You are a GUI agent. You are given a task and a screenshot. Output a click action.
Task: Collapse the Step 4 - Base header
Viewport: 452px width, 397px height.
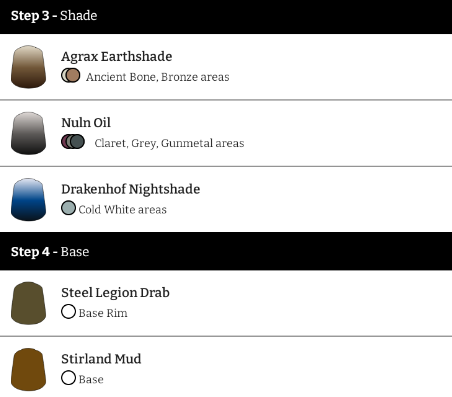point(226,251)
